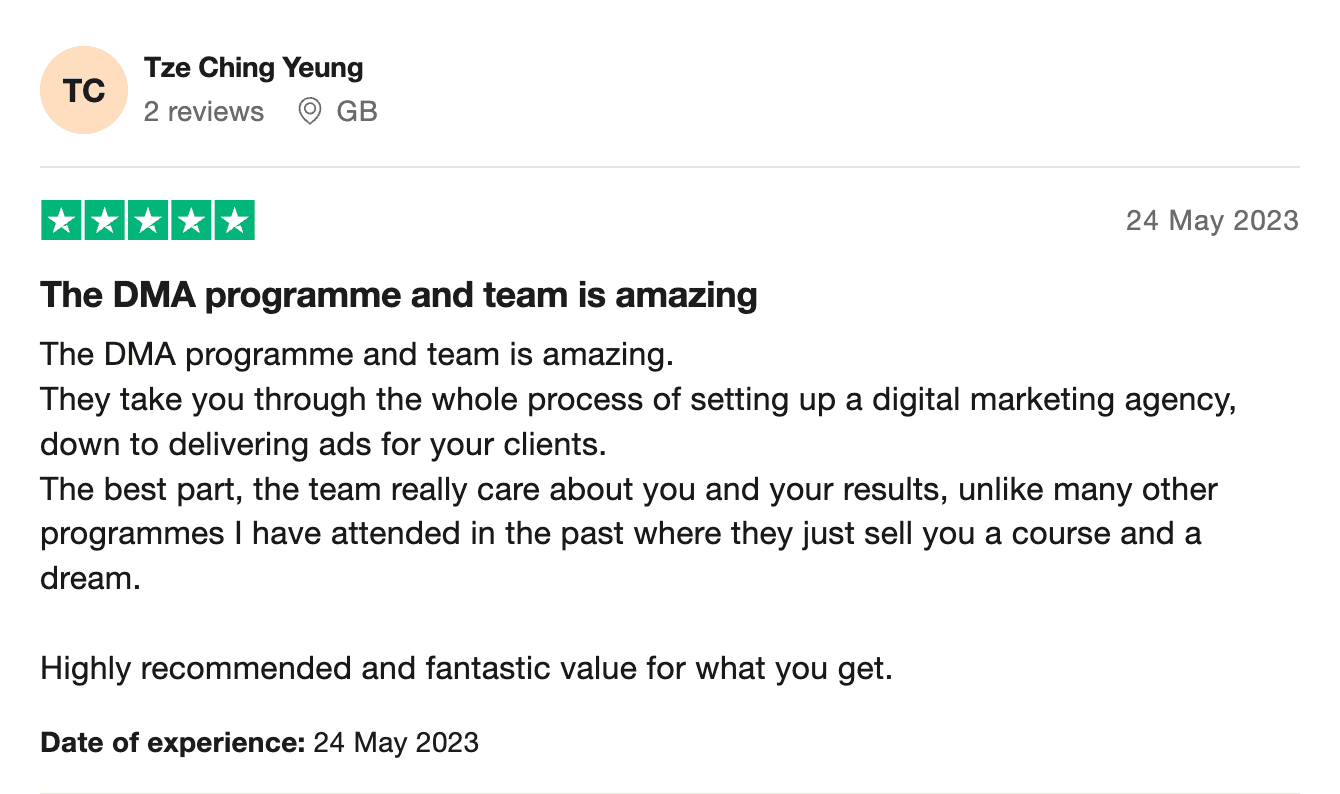Click the 'The best part' sentence line

[x=628, y=490]
